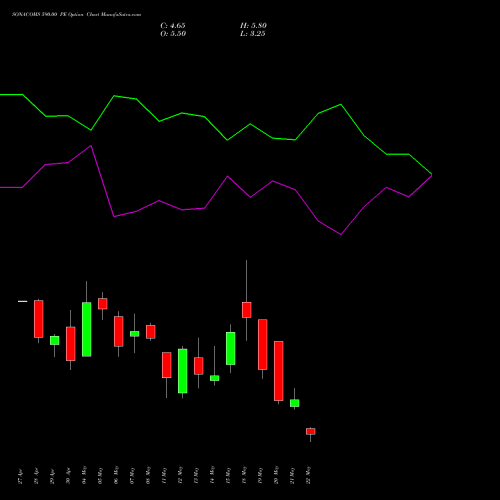Select the small green candlestick for 21 May

point(295,403)
